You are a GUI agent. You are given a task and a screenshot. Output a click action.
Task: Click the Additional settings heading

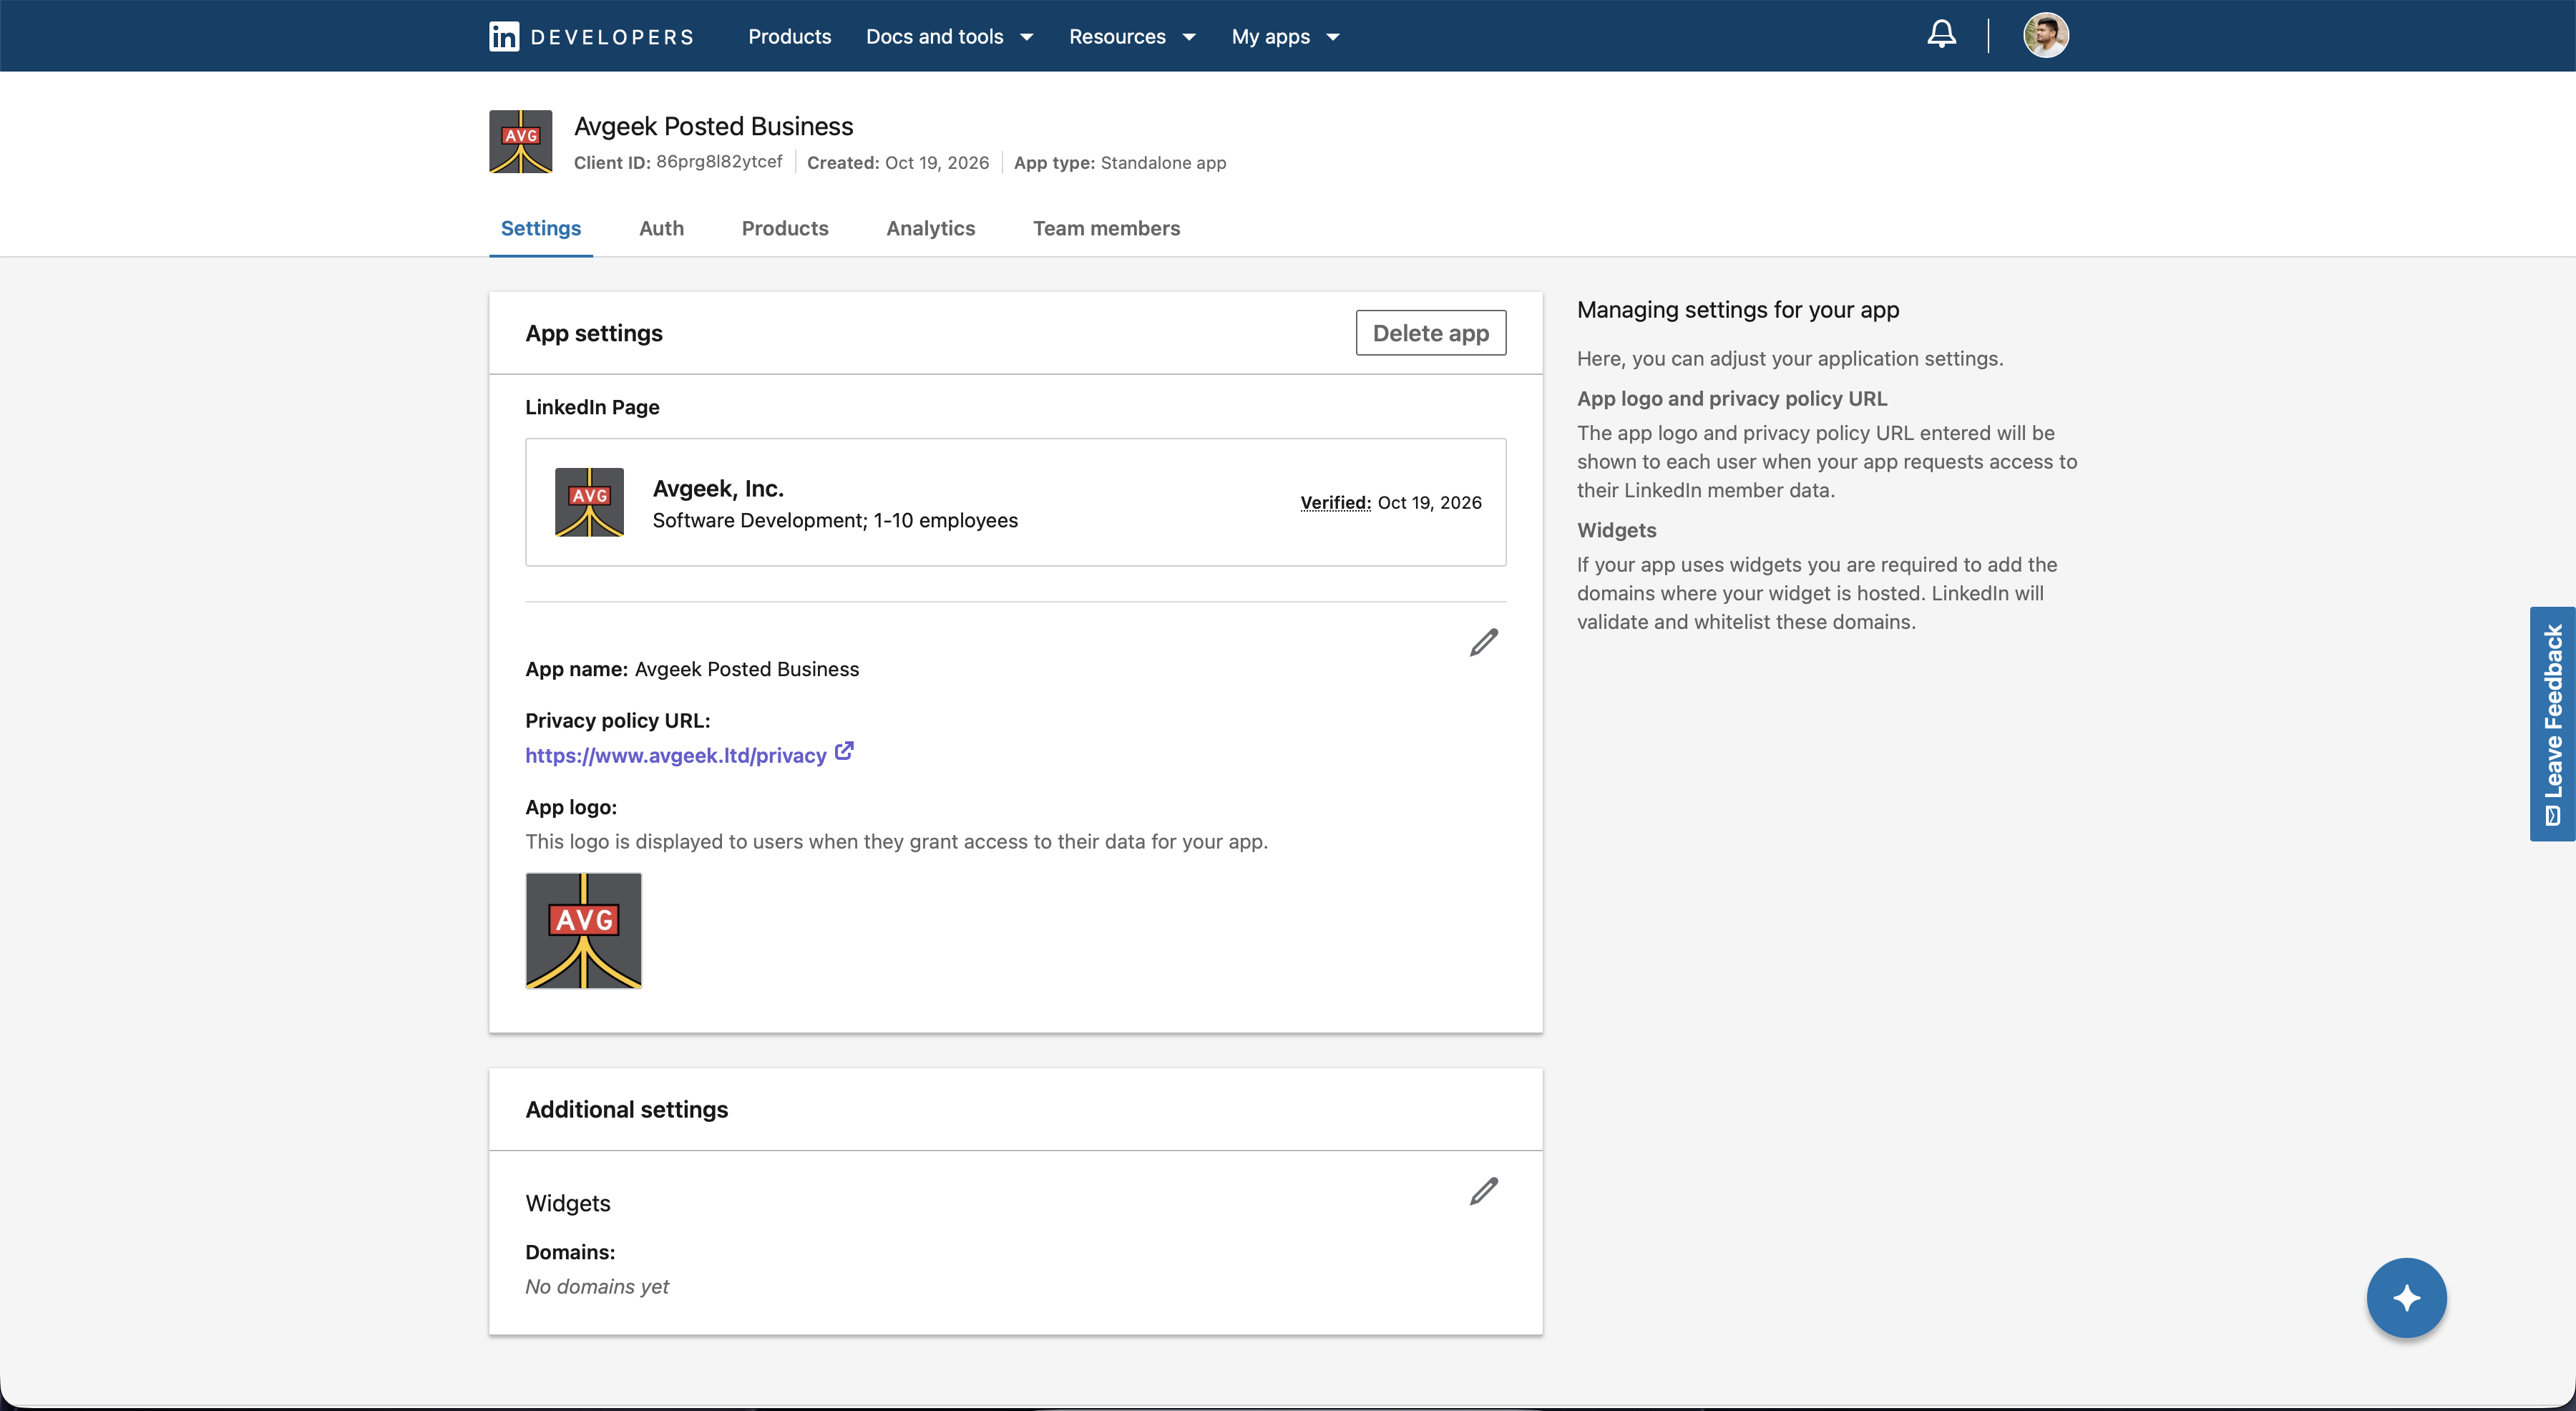click(x=627, y=1109)
